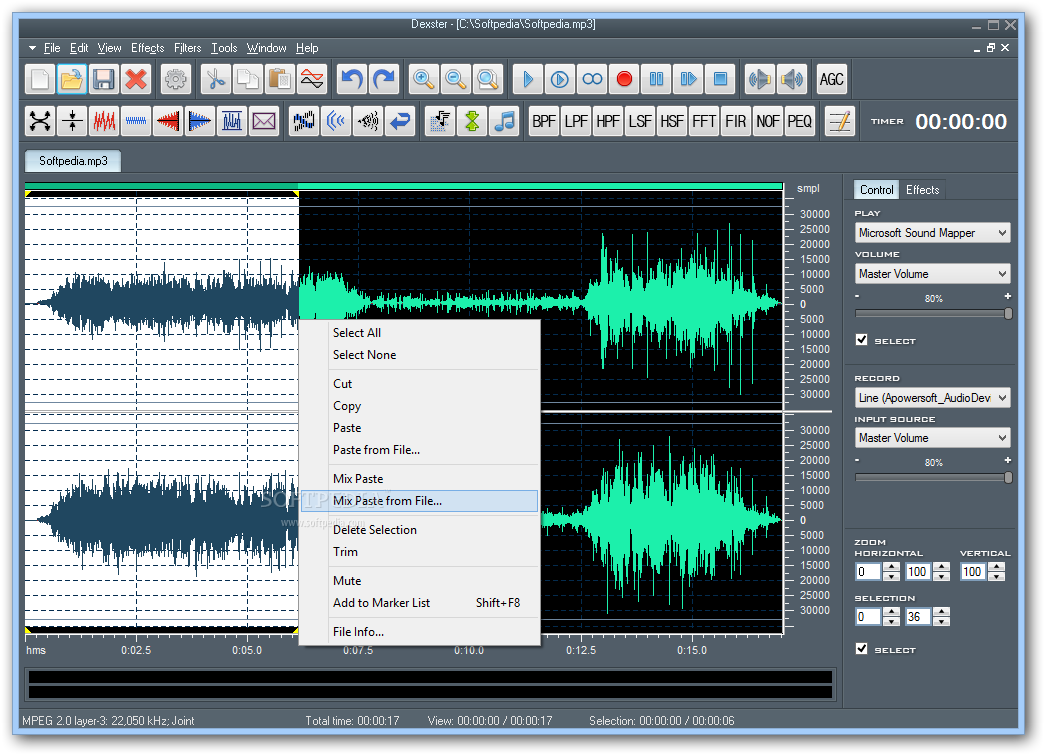Click the Stop button
Viewport: 1045px width, 755px height.
[720, 79]
